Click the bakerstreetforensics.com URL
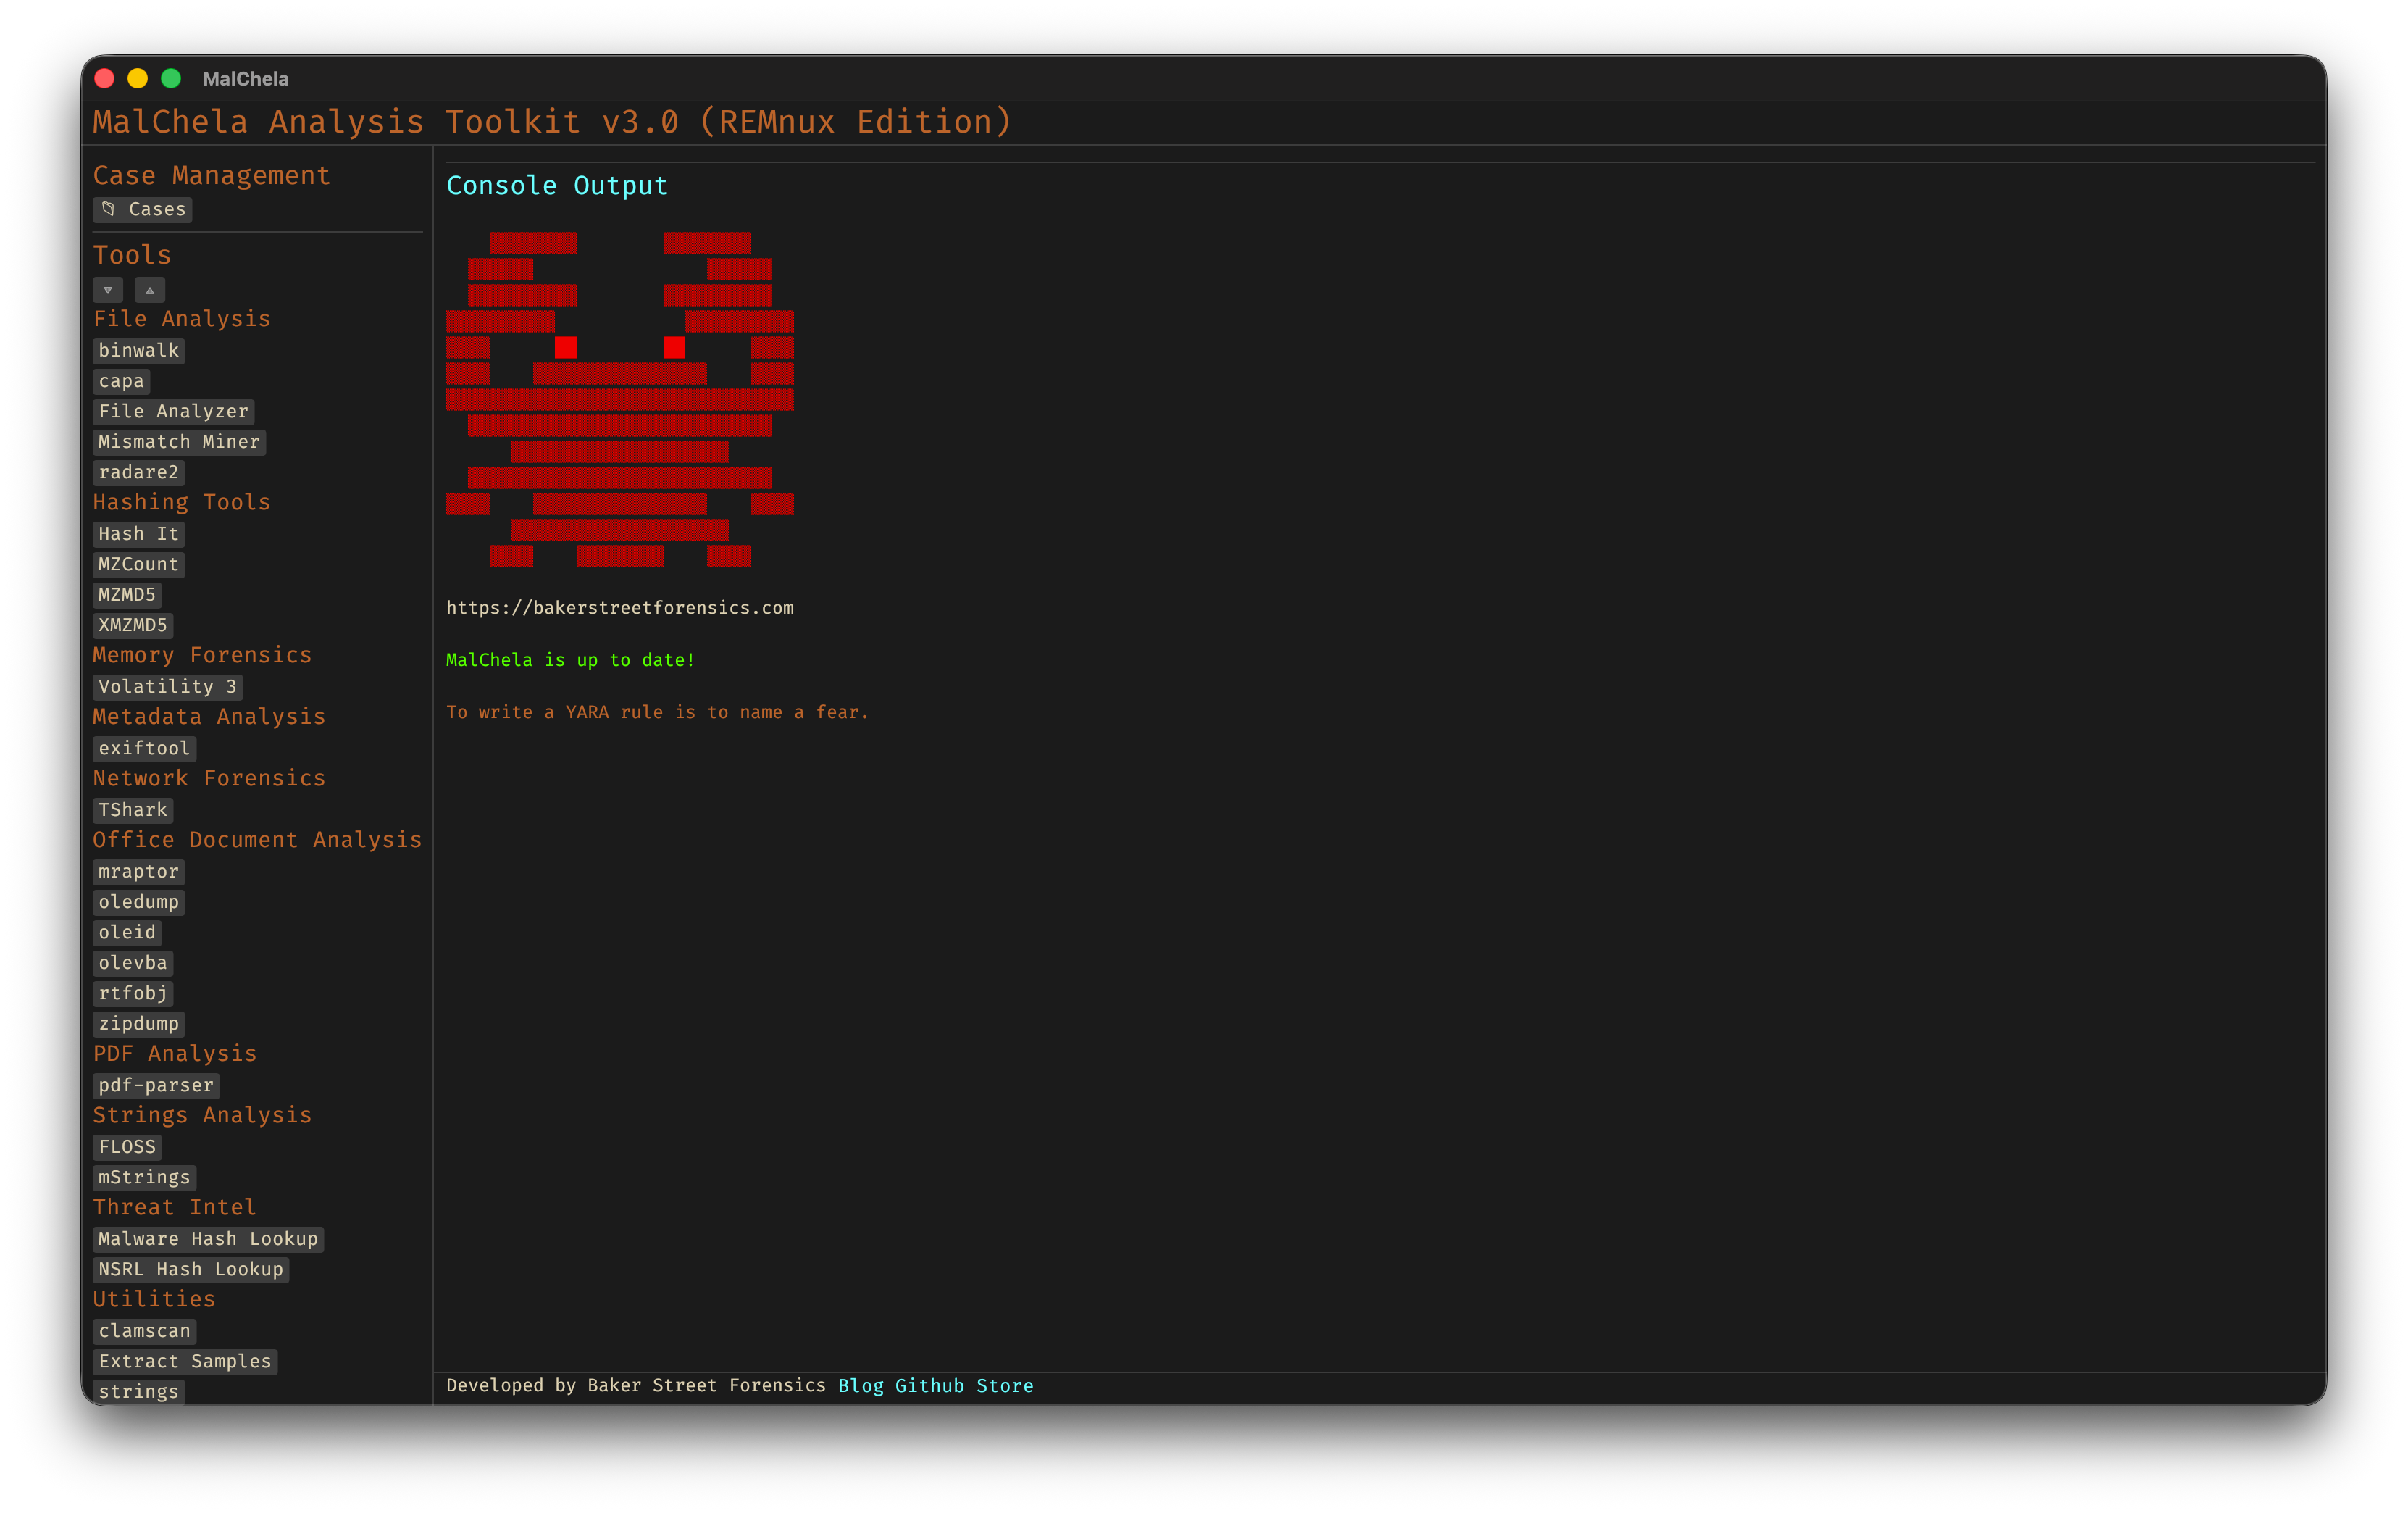The width and height of the screenshot is (2408, 1513). (620, 608)
